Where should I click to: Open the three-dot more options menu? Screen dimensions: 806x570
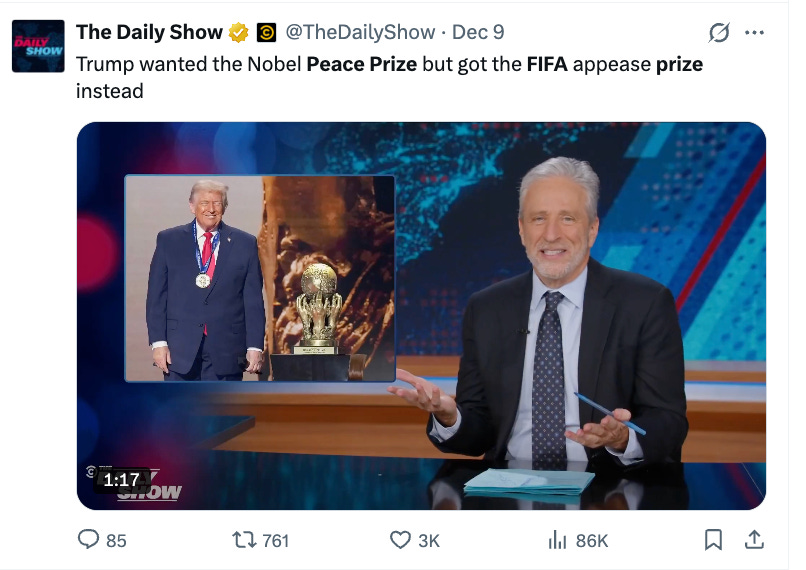754,32
